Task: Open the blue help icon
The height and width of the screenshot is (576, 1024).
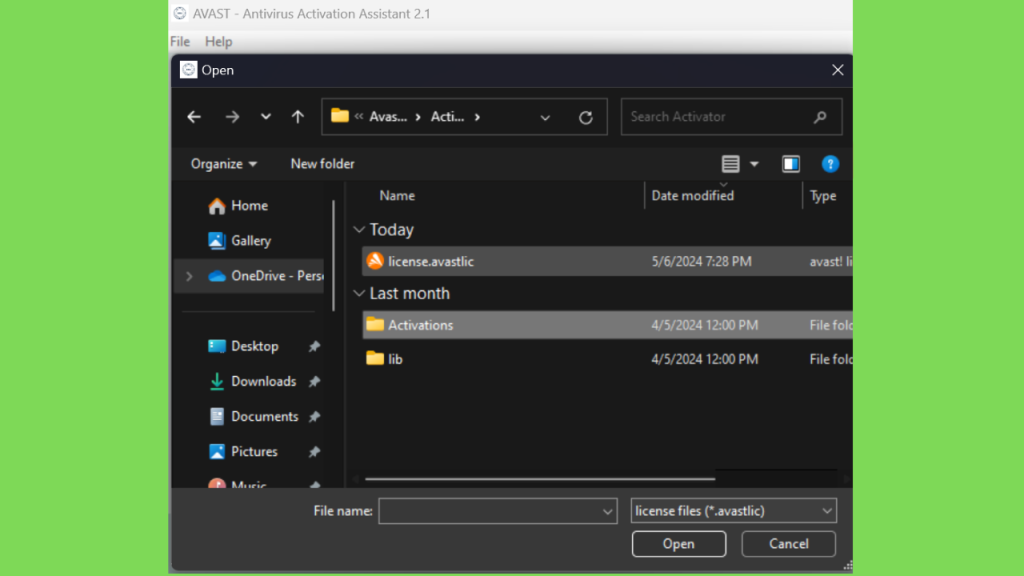Action: (830, 164)
